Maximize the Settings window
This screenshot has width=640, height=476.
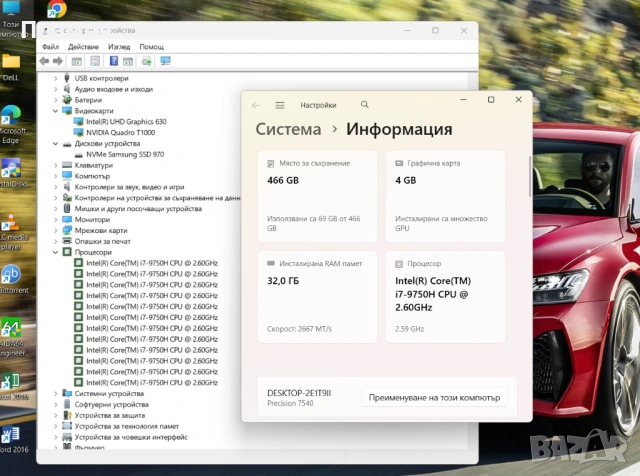click(491, 100)
